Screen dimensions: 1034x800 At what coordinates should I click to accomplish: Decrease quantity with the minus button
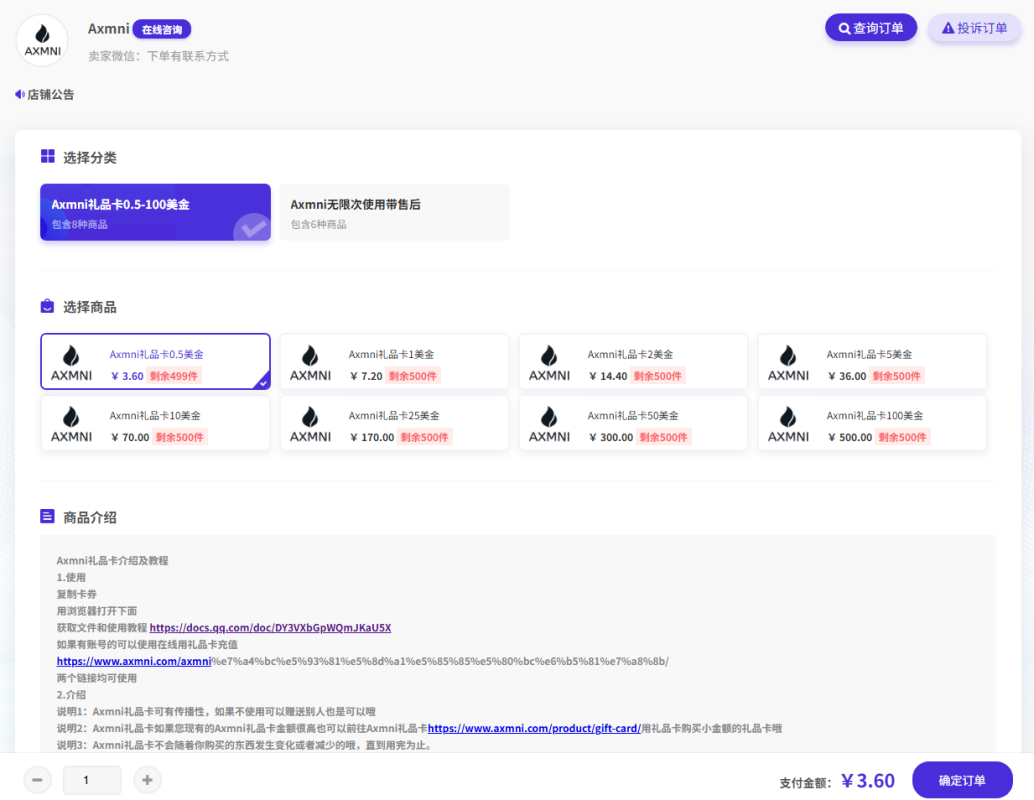38,780
